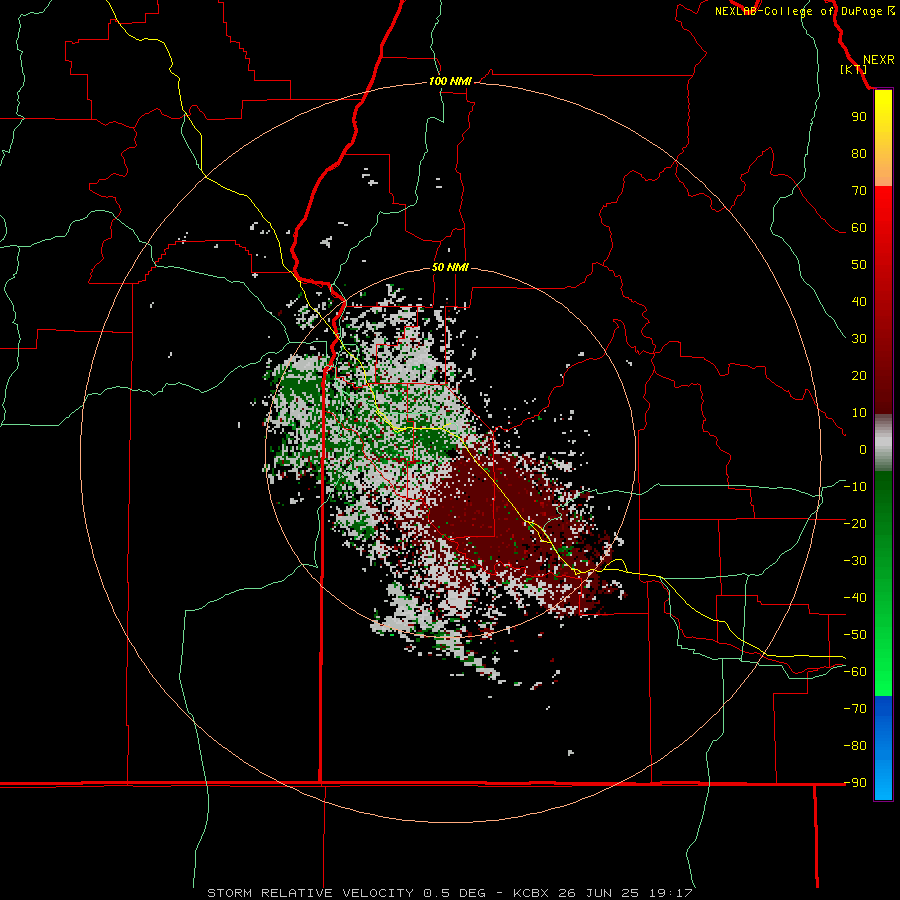Click the 80 value on velocity scale
The height and width of the screenshot is (900, 900).
[859, 153]
